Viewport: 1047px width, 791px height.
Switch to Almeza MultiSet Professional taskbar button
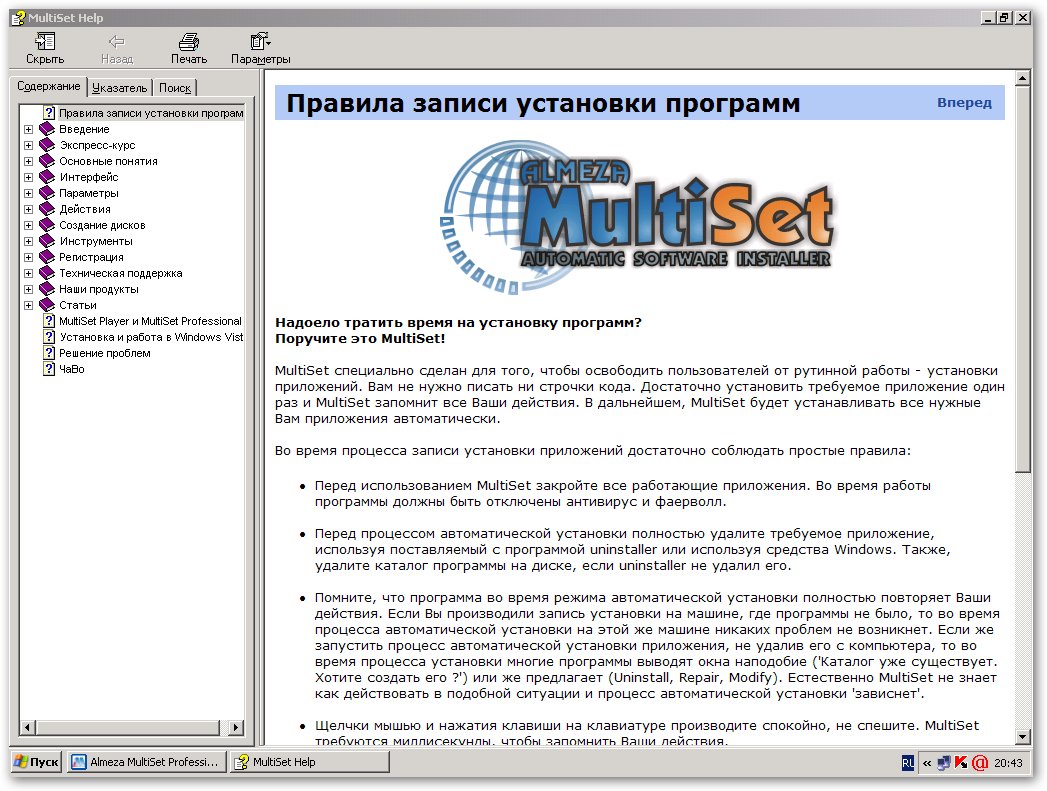pos(146,762)
